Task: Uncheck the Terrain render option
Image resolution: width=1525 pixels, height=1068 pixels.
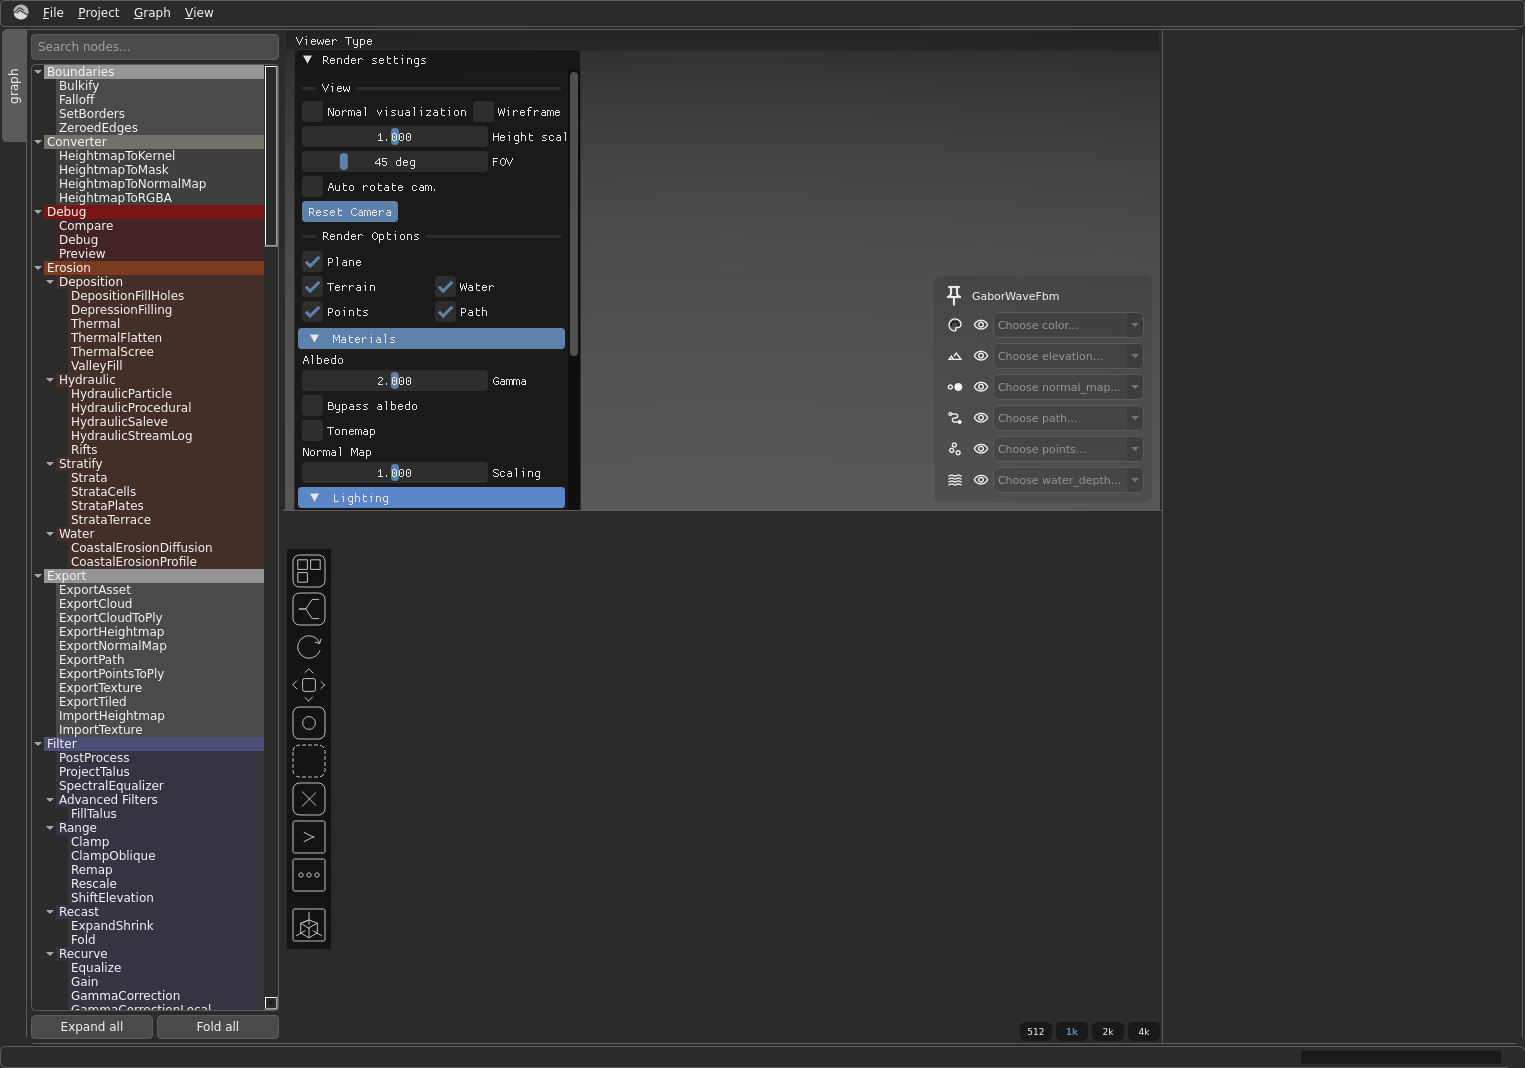Action: [313, 287]
